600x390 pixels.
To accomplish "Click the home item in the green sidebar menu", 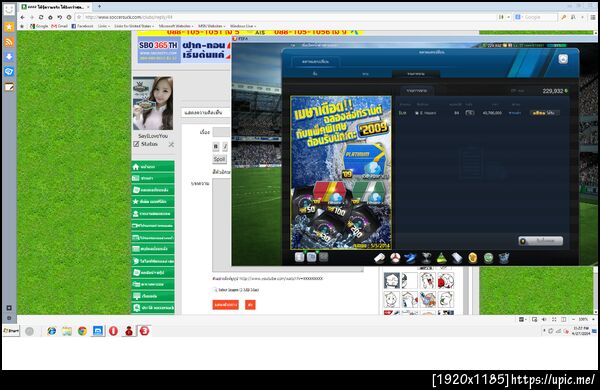I will click(153, 166).
